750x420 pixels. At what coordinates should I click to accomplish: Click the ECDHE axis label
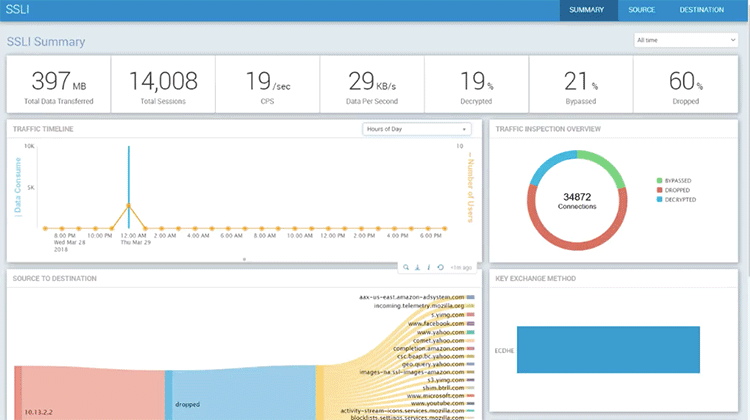(504, 351)
